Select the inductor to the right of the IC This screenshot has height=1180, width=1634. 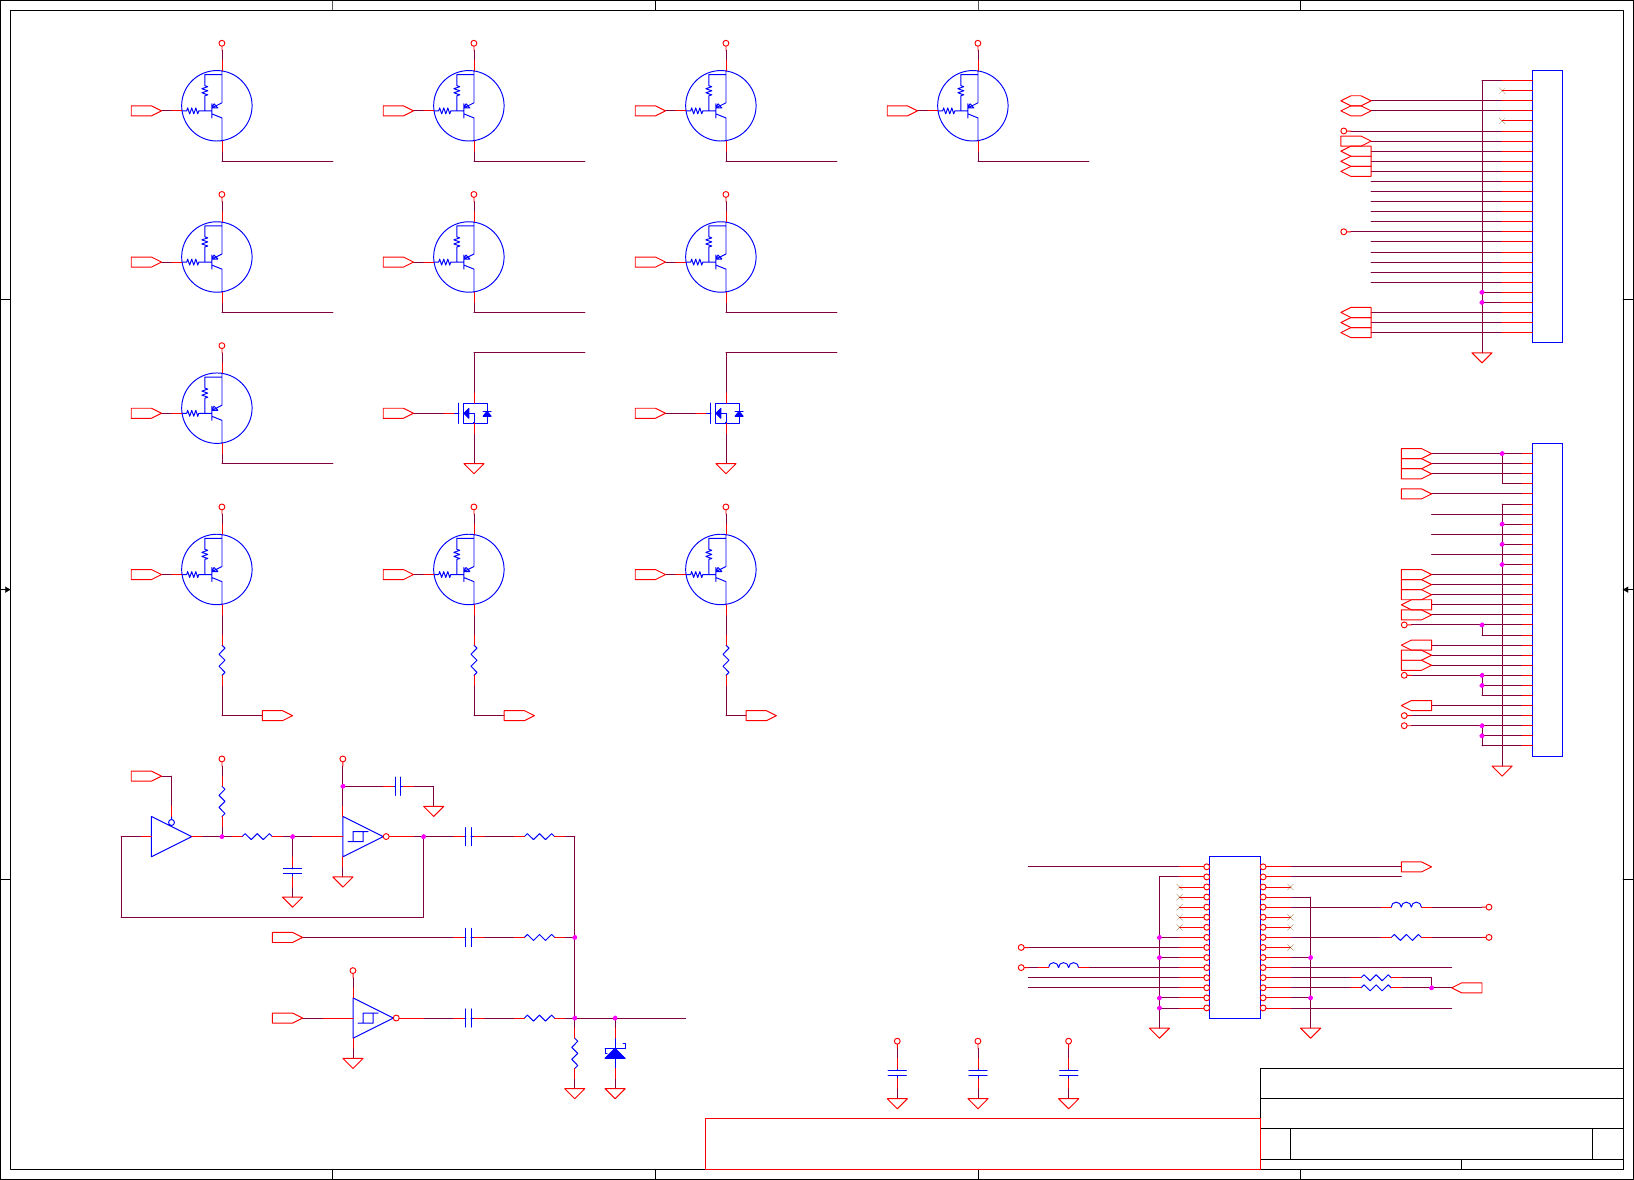click(x=1406, y=906)
